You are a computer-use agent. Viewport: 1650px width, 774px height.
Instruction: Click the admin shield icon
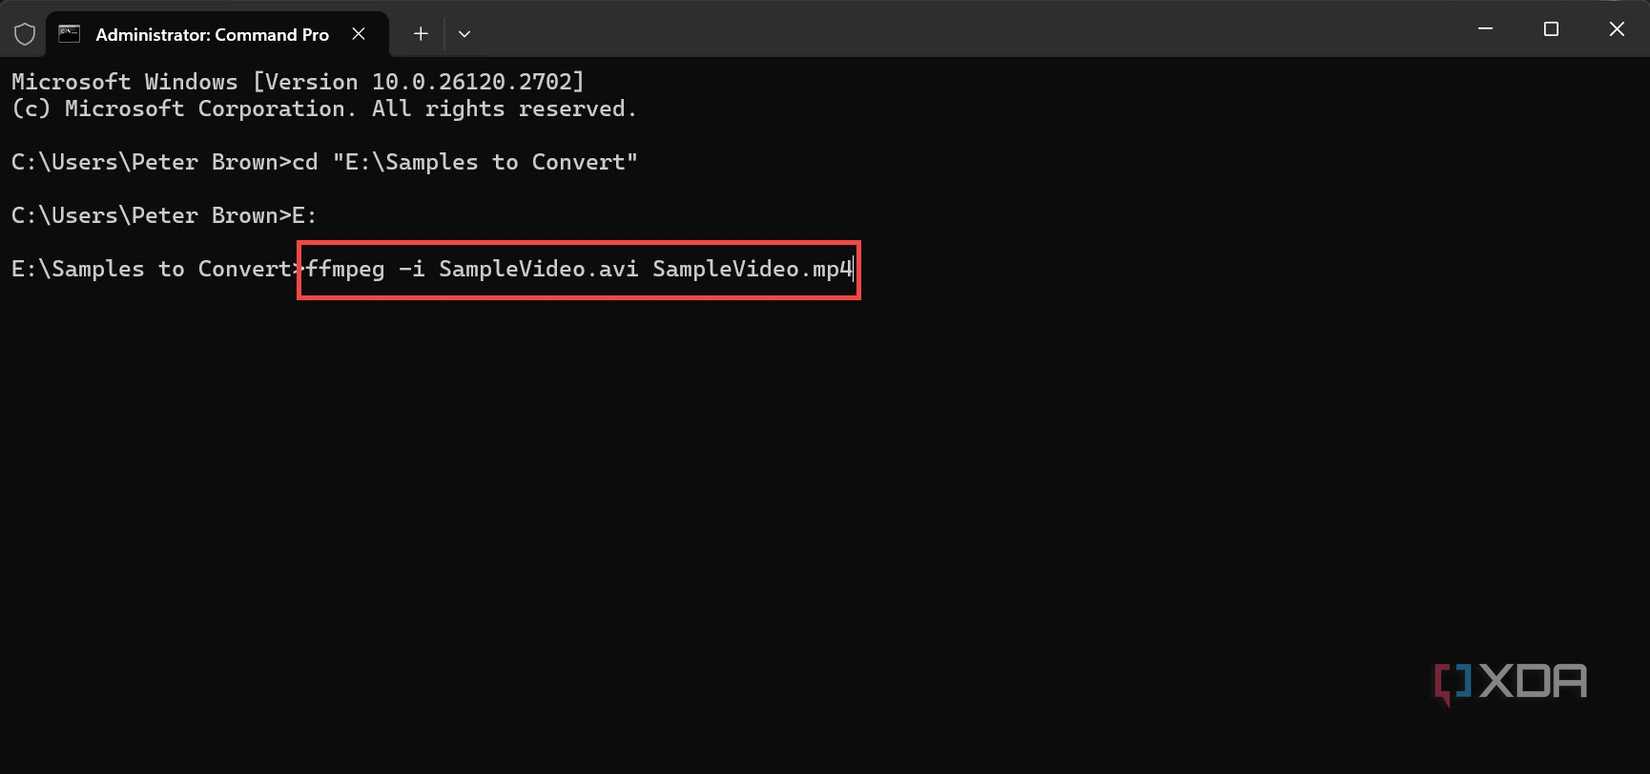coord(25,33)
